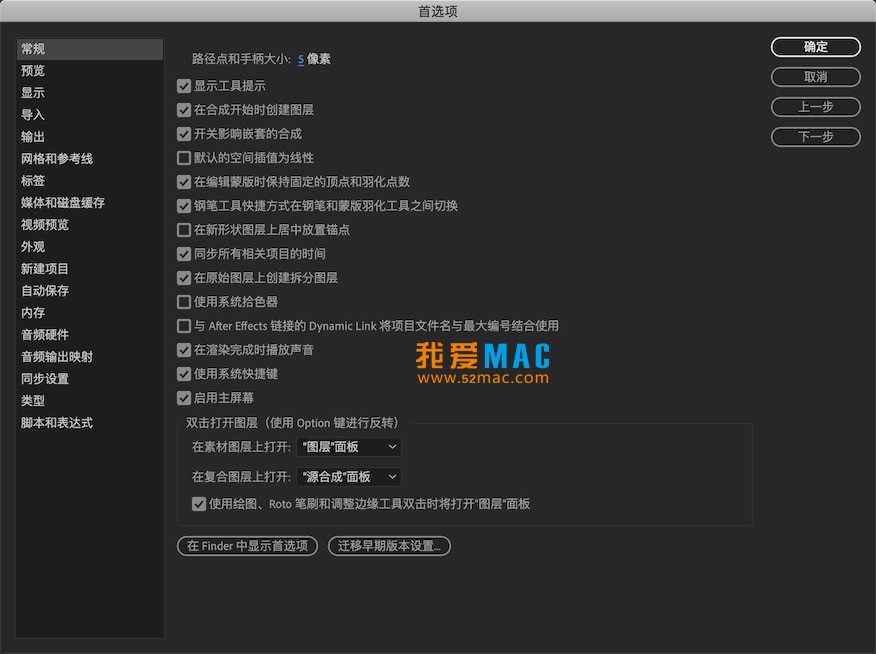Select 媒体和磁盘缓存 in the sidebar
The width and height of the screenshot is (876, 654).
point(62,203)
